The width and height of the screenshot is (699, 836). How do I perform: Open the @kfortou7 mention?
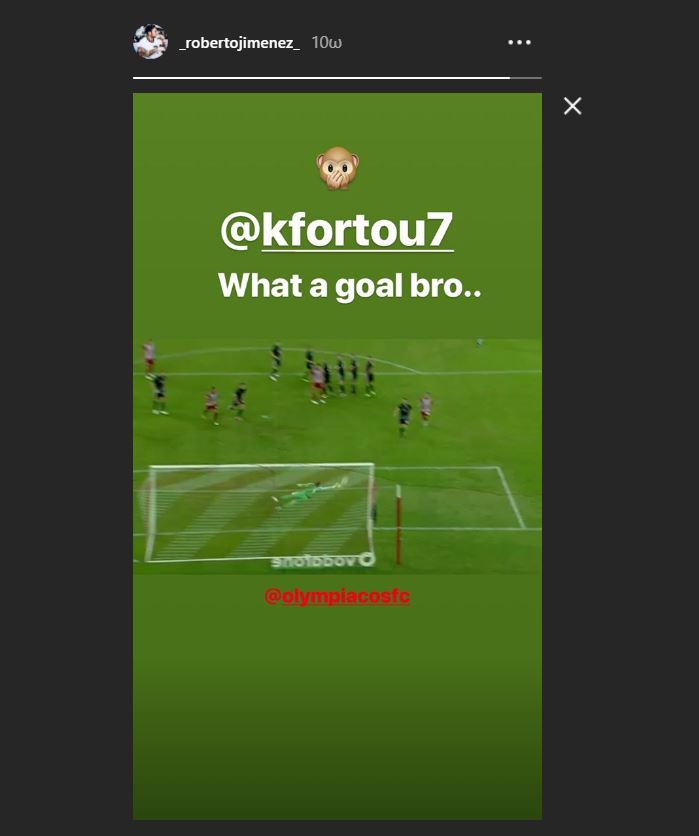337,230
